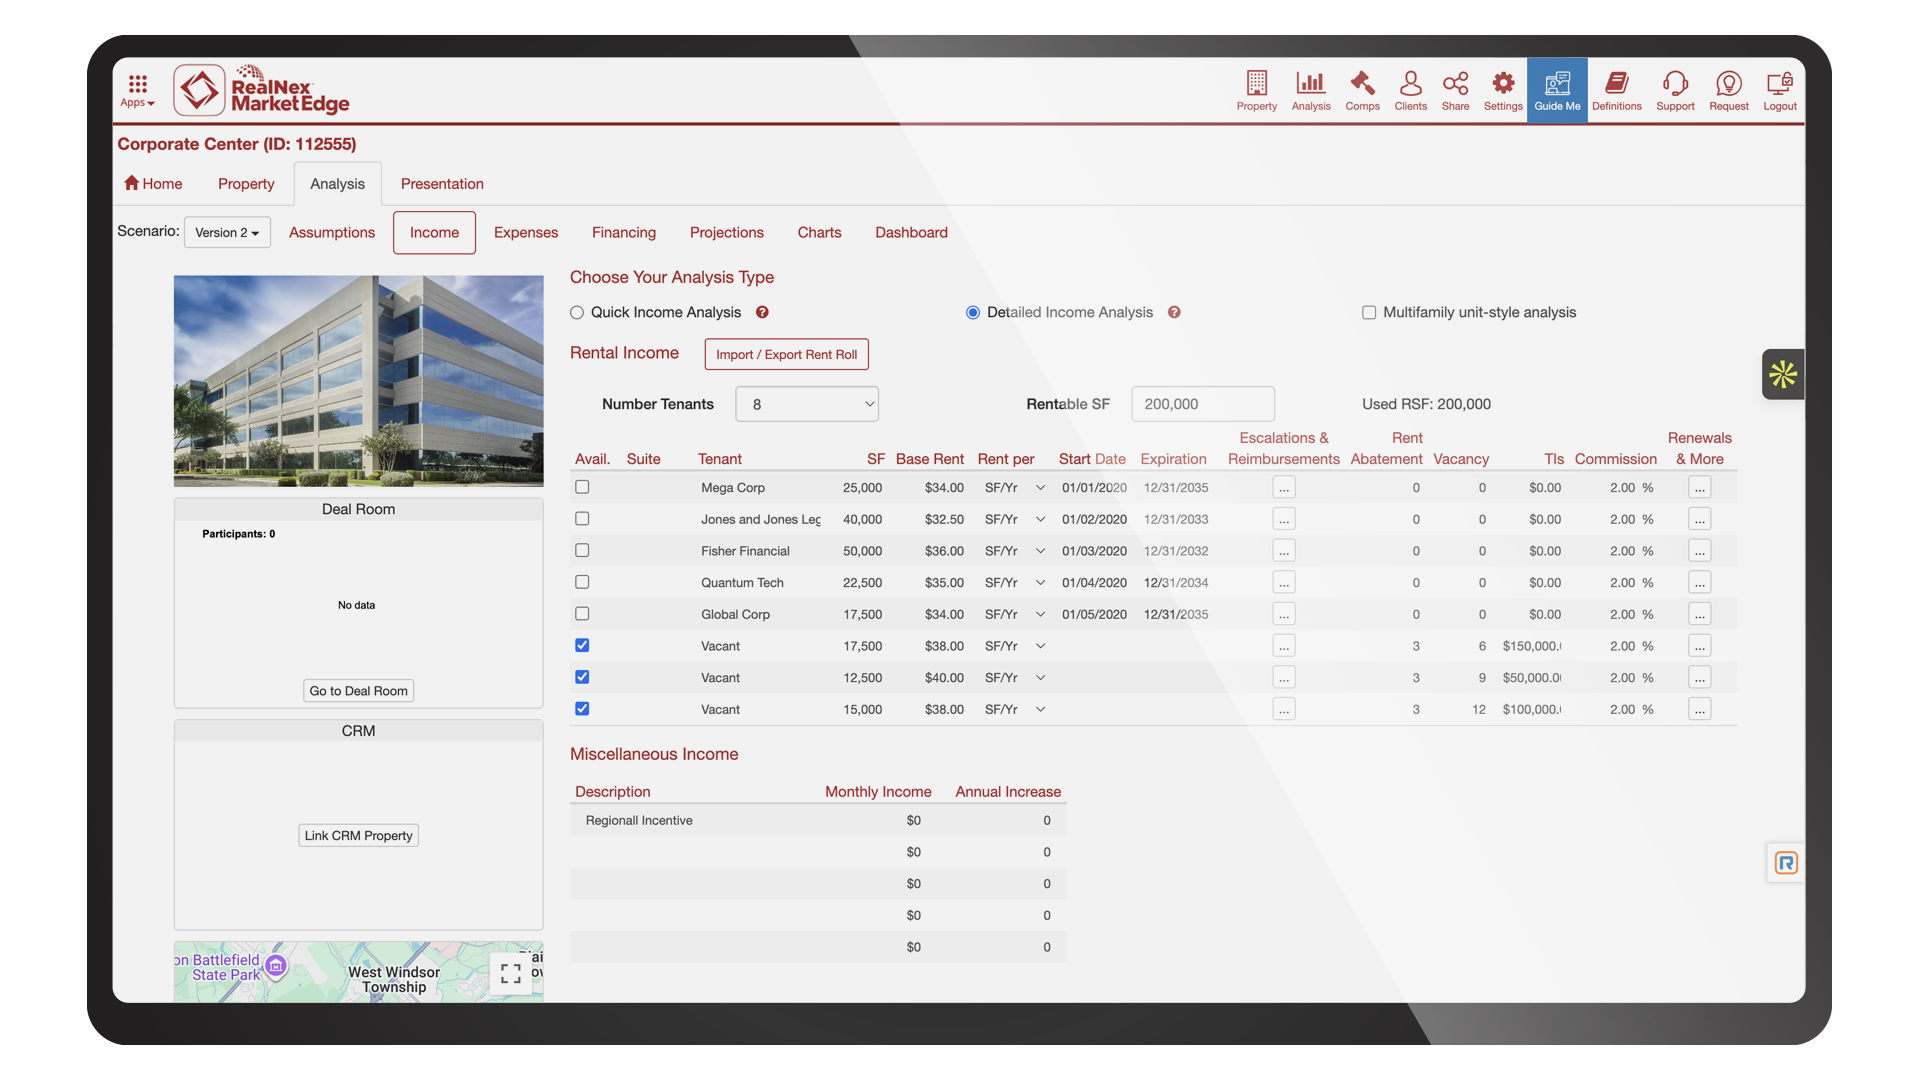The height and width of the screenshot is (1080, 1920).
Task: Open the Projections sub-tab
Action: (x=727, y=232)
